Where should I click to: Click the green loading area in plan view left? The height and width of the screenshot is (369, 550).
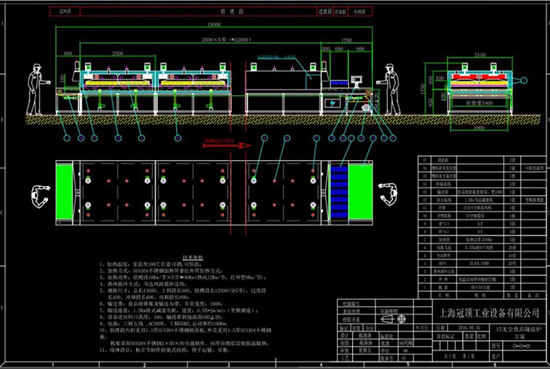point(64,192)
